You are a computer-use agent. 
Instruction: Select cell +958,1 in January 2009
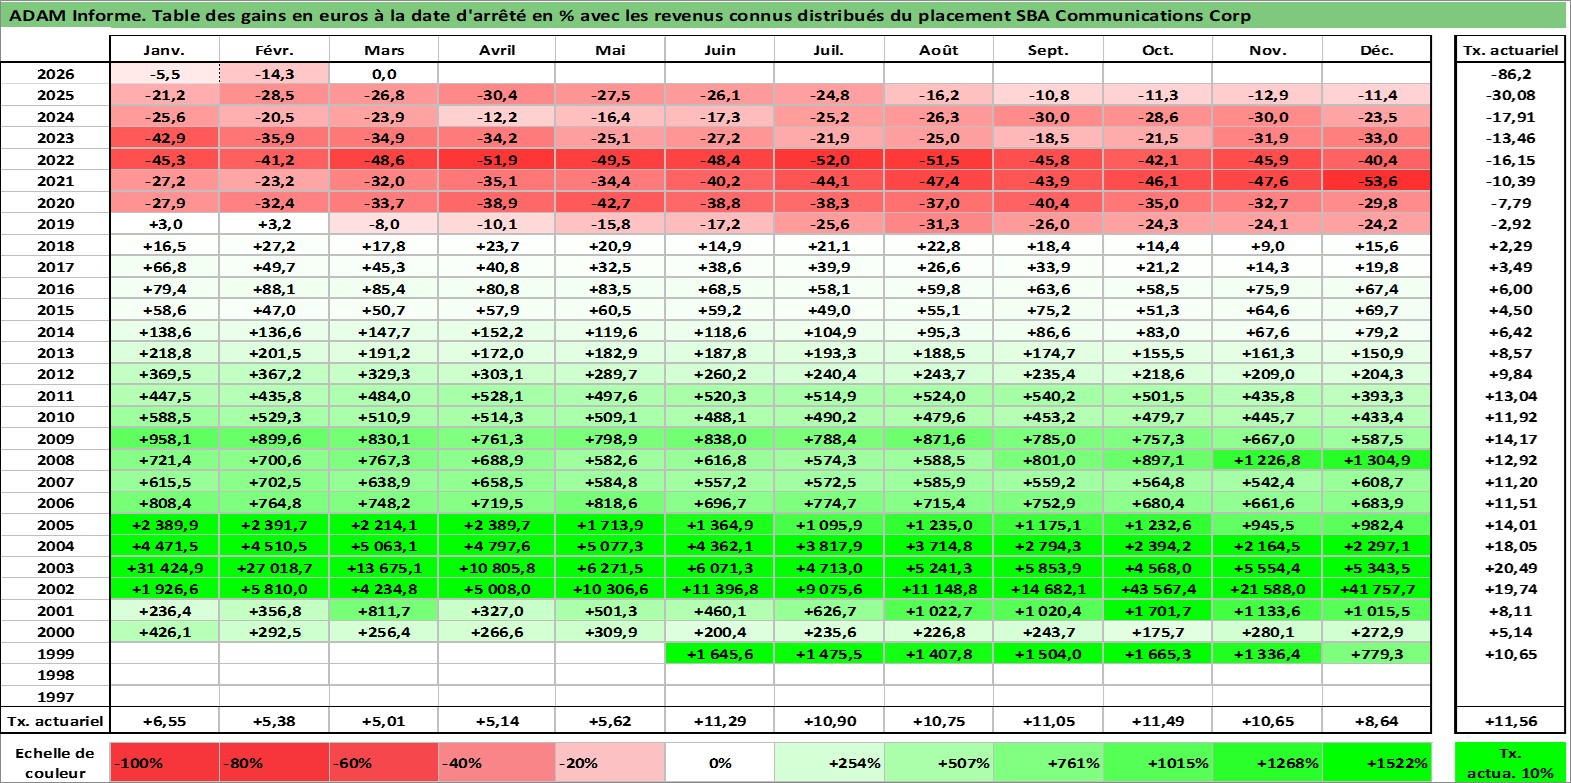click(164, 439)
